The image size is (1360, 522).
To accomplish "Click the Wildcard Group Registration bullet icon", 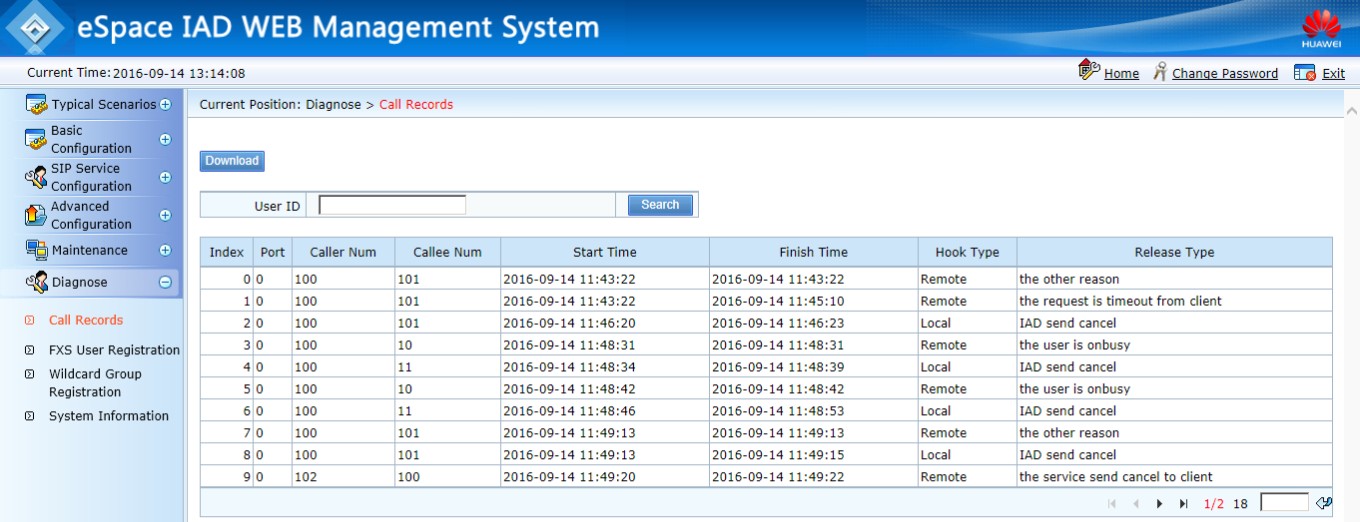I will point(29,374).
